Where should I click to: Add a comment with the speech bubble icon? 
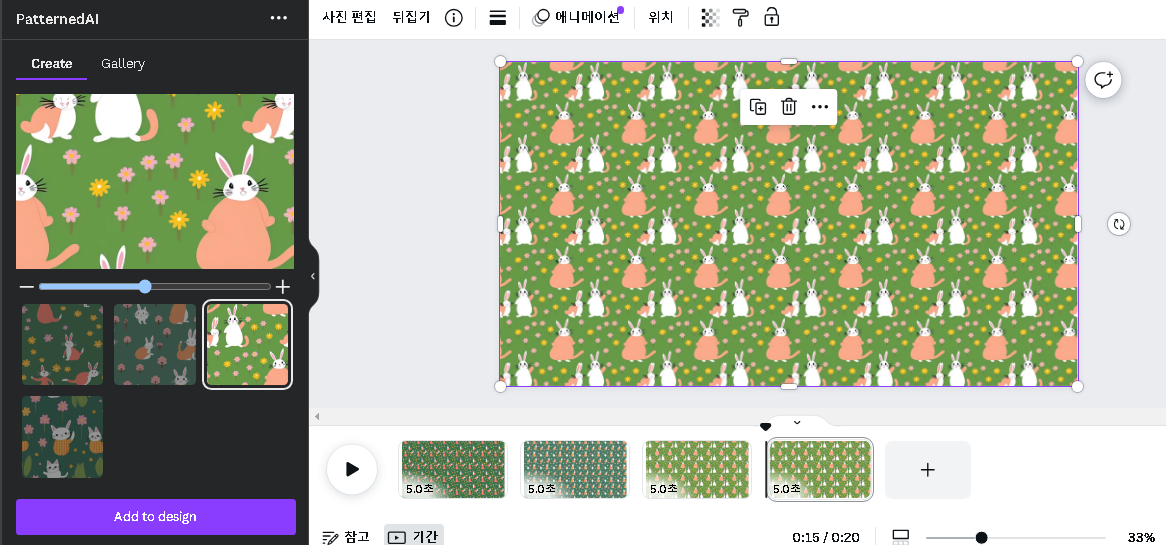coord(1104,80)
